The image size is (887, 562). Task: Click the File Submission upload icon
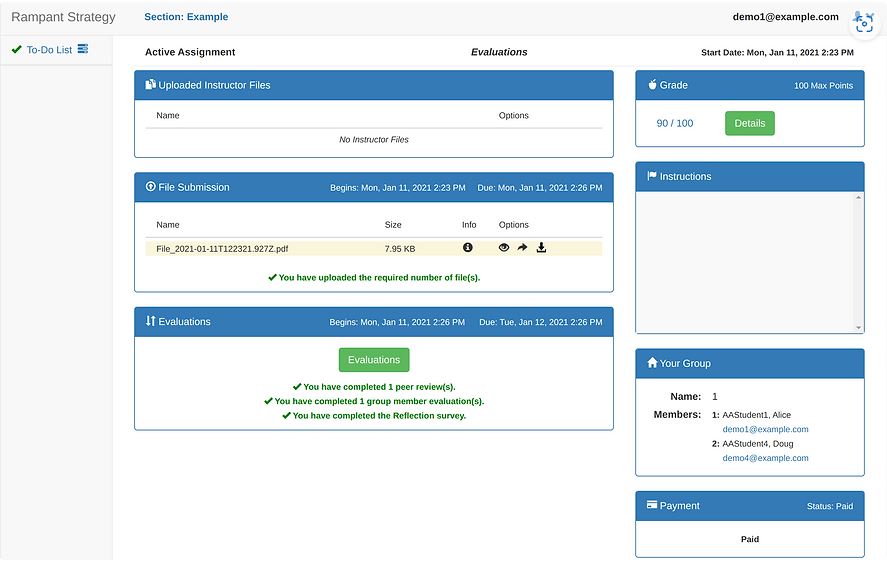click(151, 187)
